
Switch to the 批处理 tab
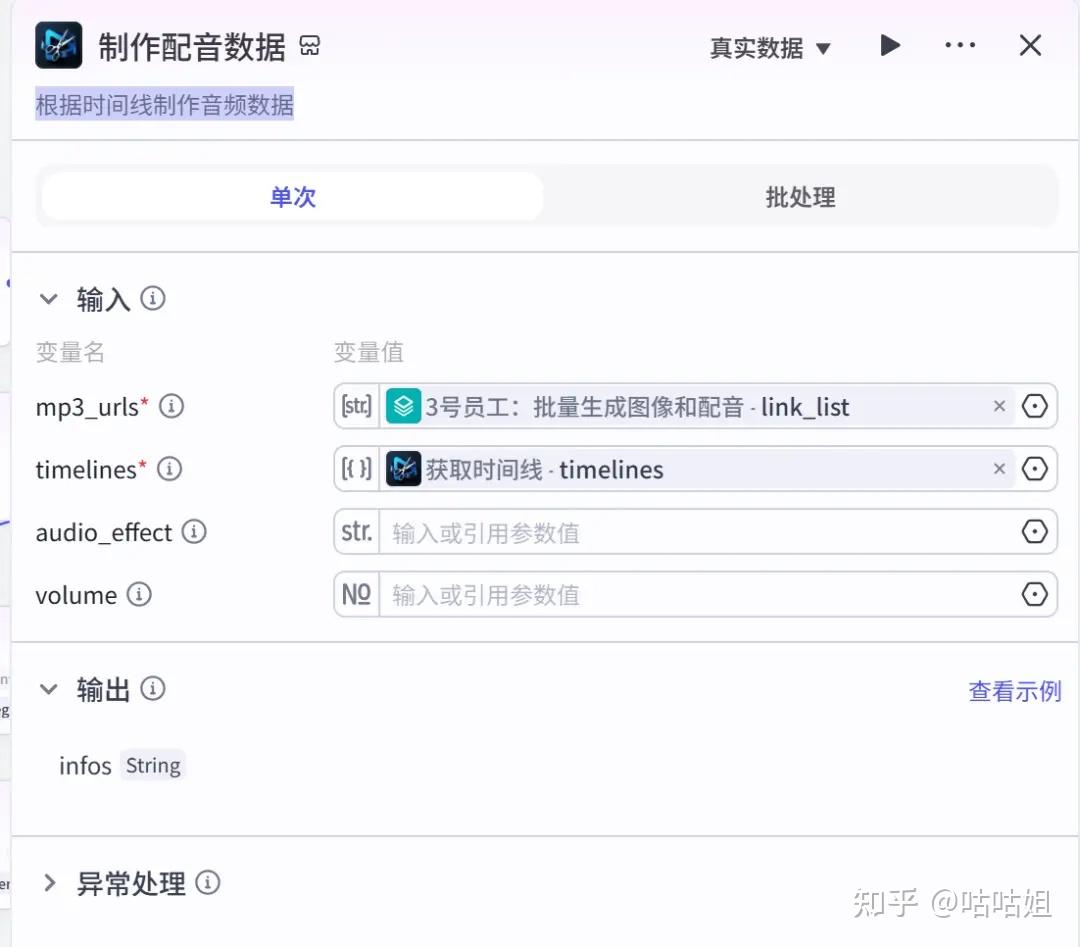pos(800,197)
